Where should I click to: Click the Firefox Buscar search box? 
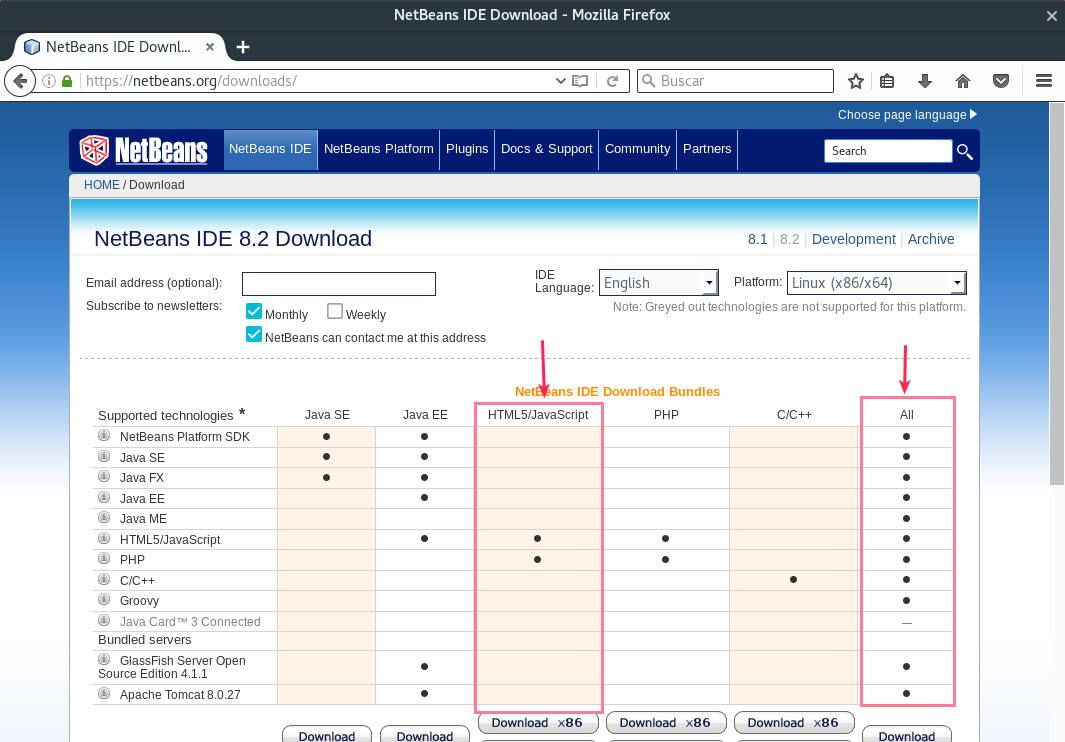pos(735,81)
